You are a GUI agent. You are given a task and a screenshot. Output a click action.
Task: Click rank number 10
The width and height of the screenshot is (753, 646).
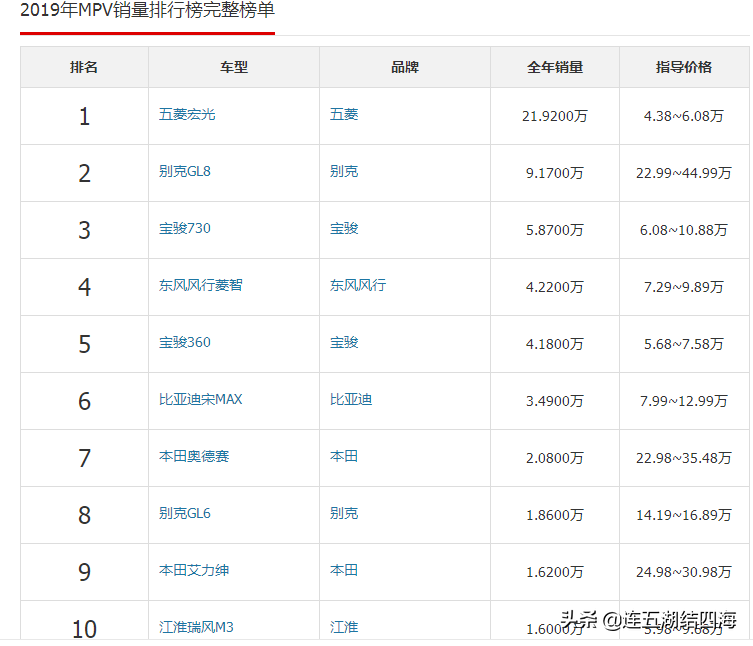(x=85, y=629)
